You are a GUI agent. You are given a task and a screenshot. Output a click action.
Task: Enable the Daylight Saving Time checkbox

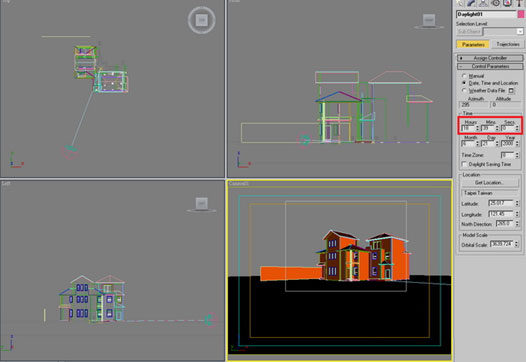(x=464, y=164)
